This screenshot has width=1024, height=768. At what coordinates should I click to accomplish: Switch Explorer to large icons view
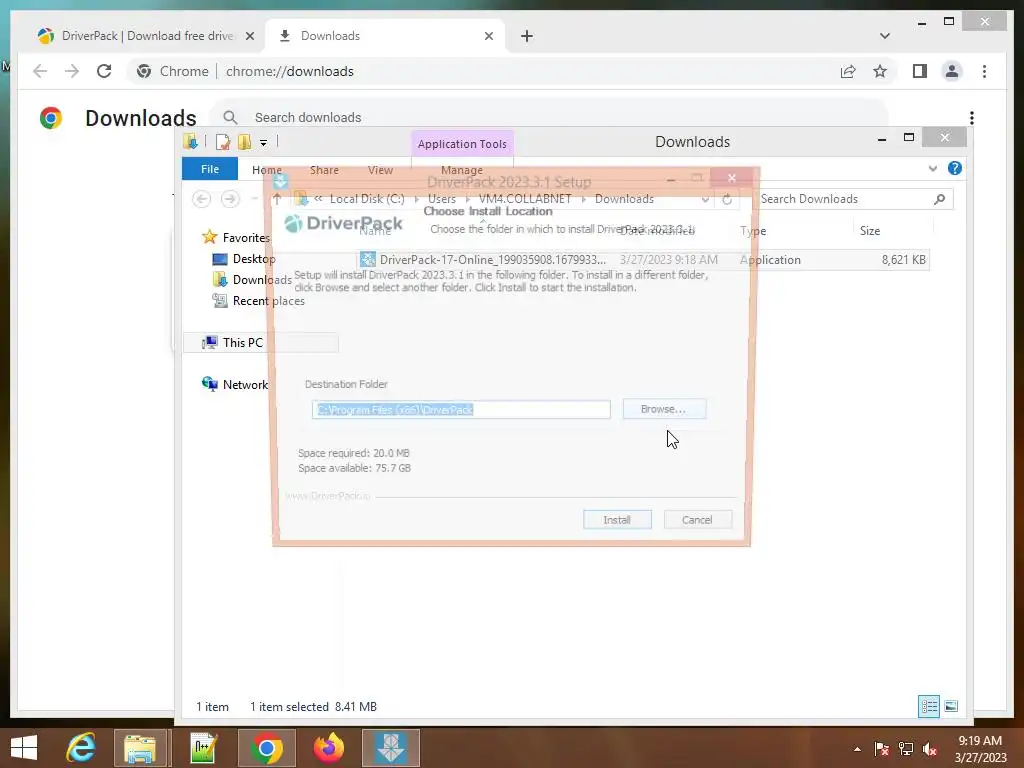[952, 706]
